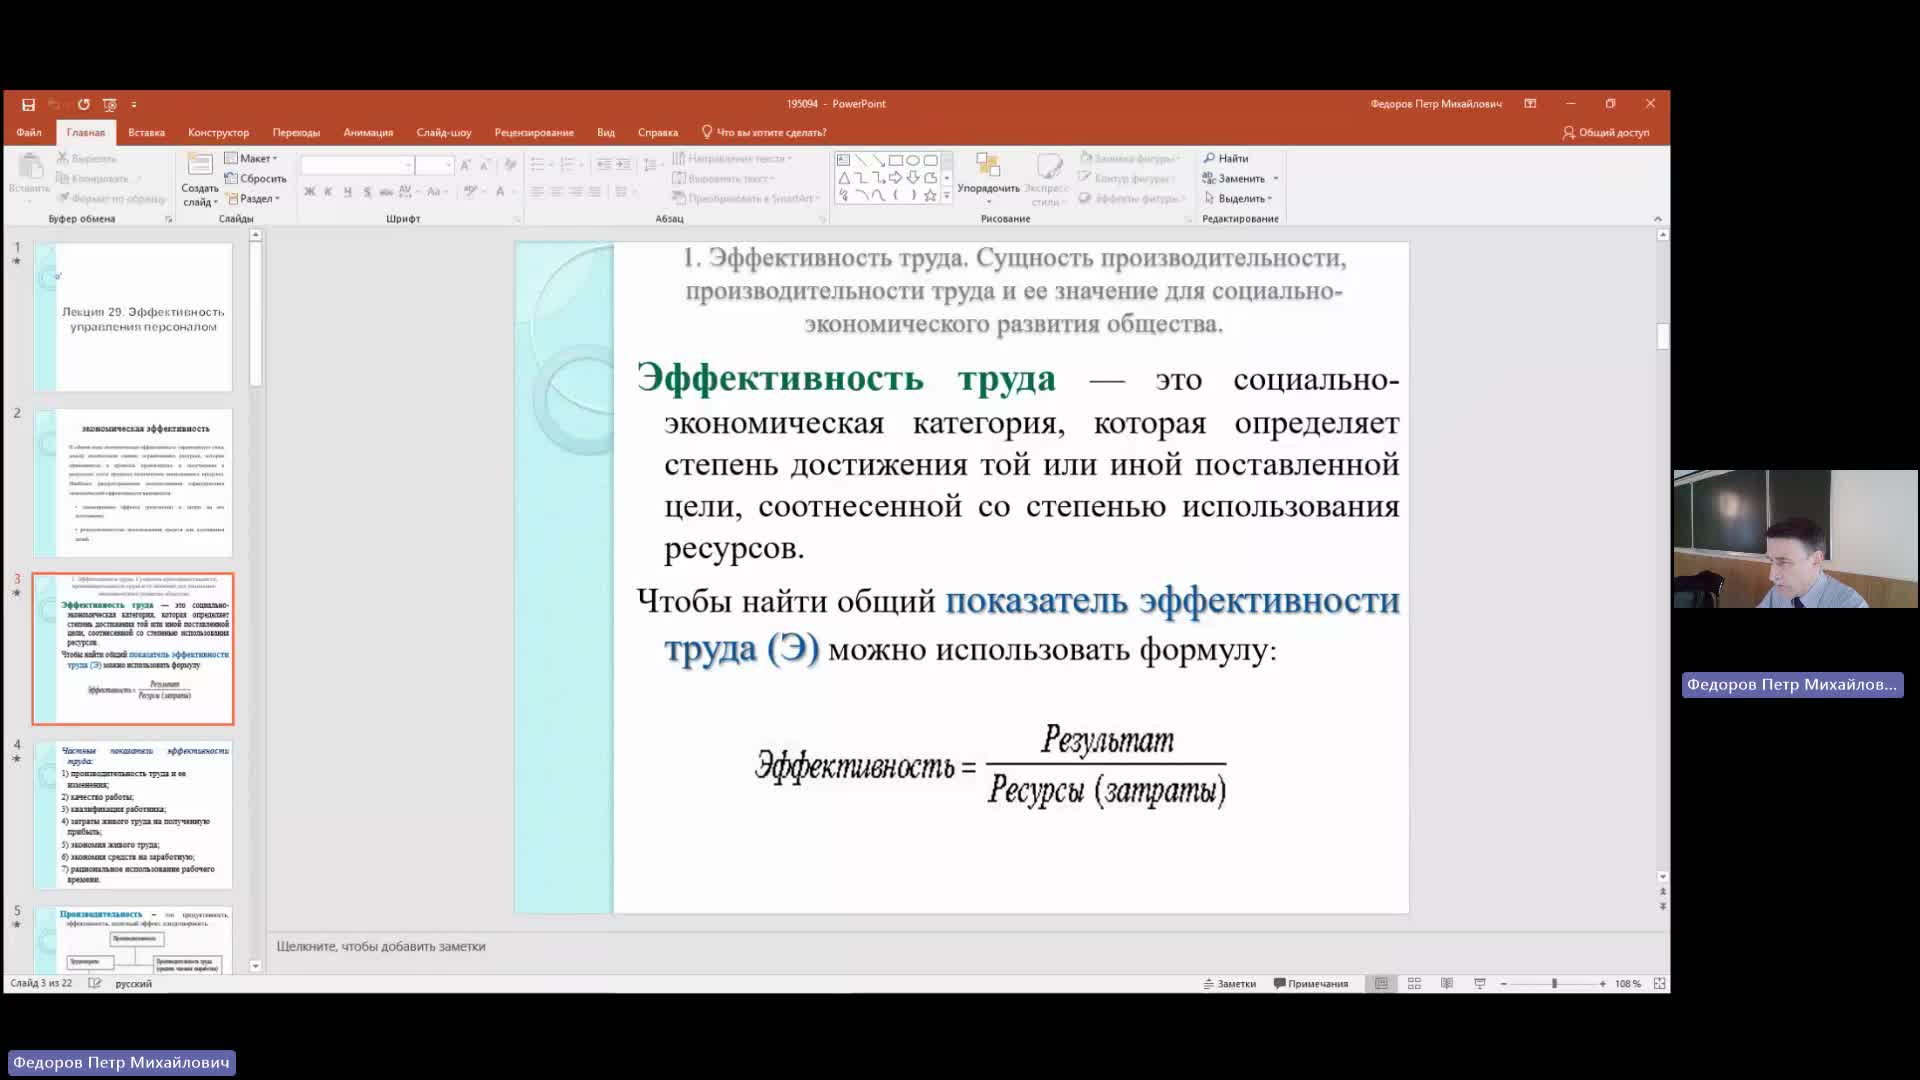Toggle align text left
Viewport: 1920px width, 1080px height.
[537, 191]
